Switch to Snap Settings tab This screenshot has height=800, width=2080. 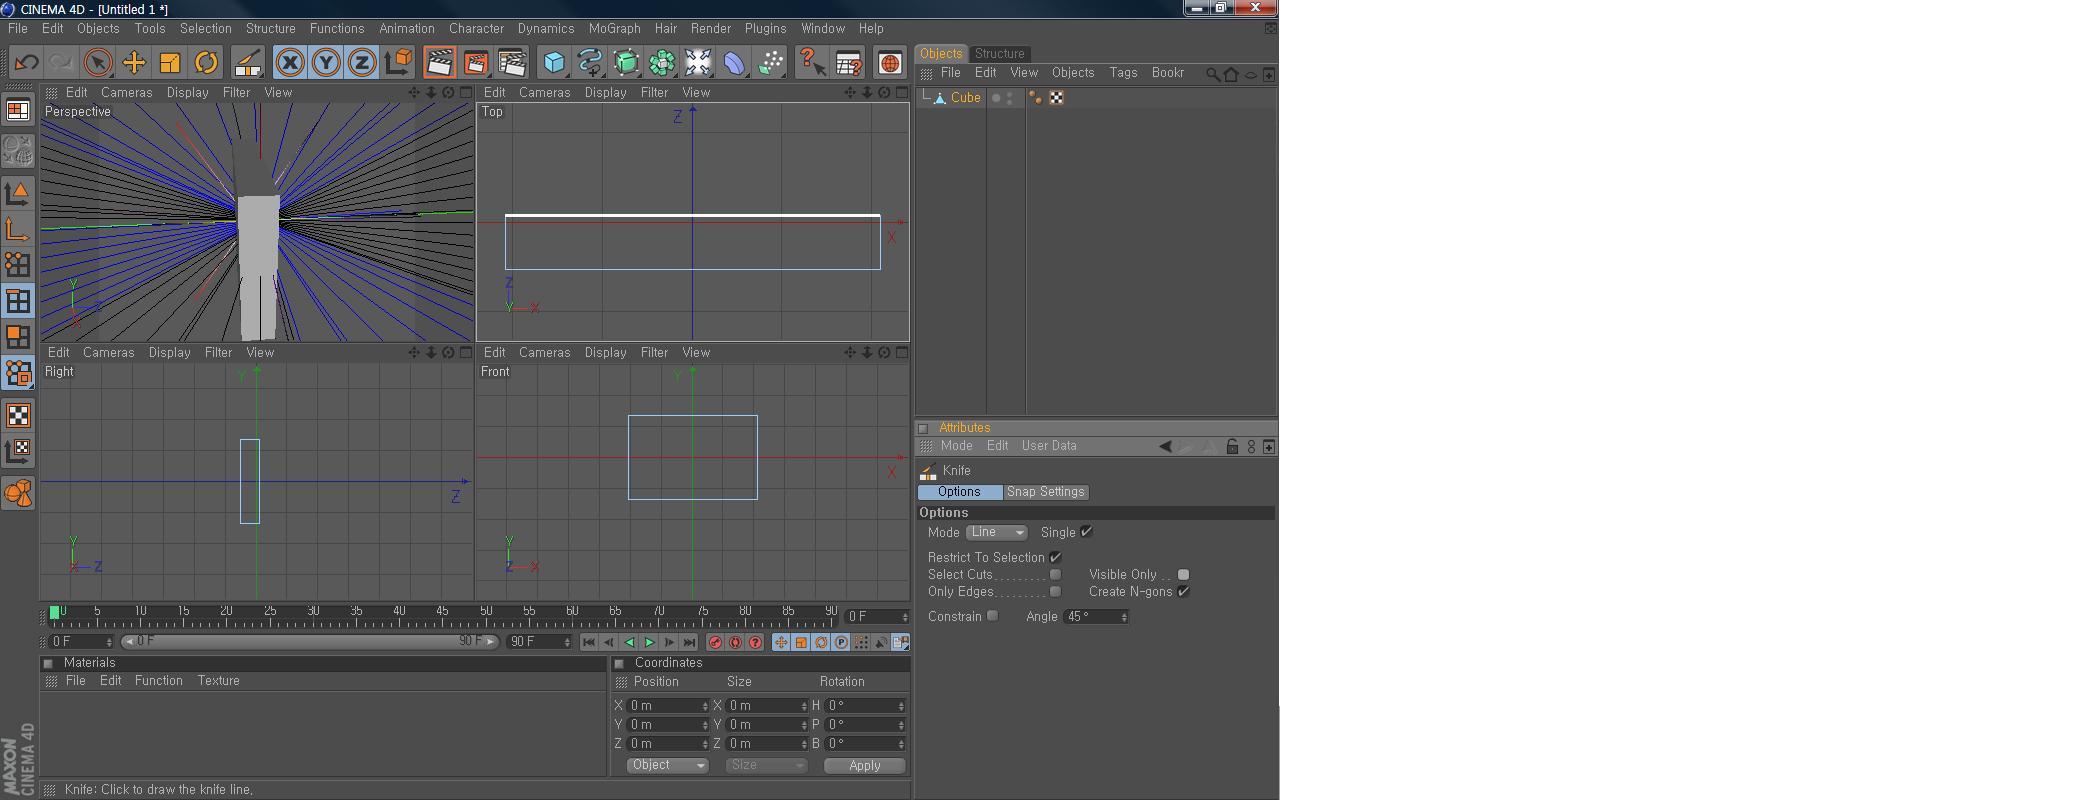click(x=1045, y=492)
